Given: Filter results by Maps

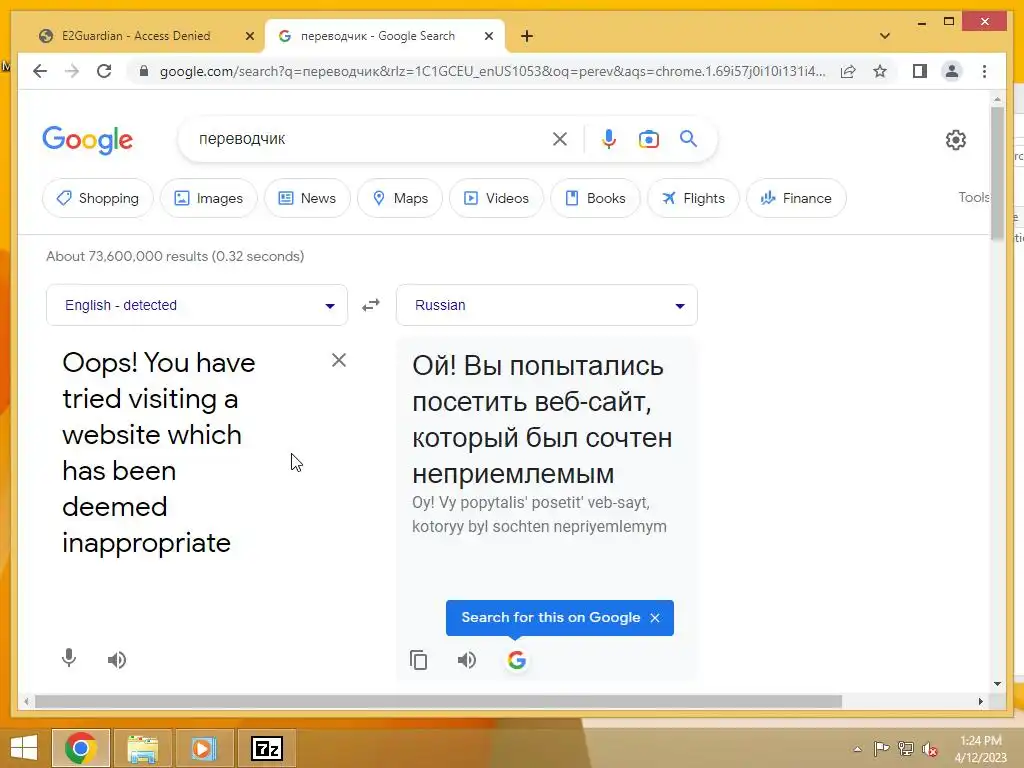Looking at the screenshot, I should coord(400,198).
